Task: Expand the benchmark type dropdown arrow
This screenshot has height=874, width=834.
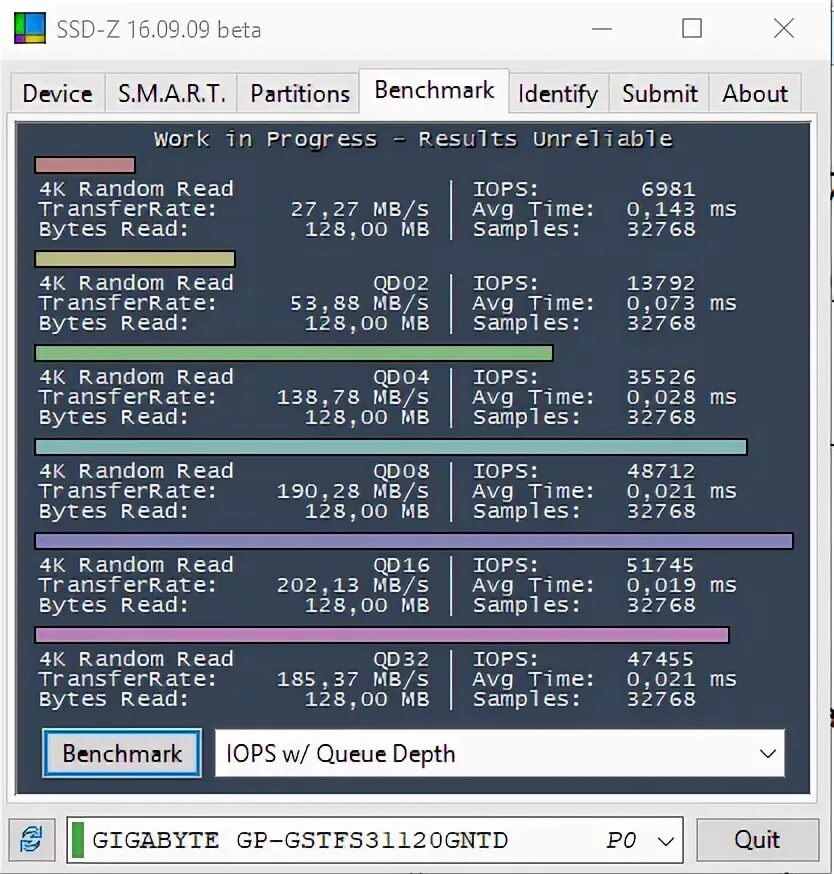Action: pos(768,754)
